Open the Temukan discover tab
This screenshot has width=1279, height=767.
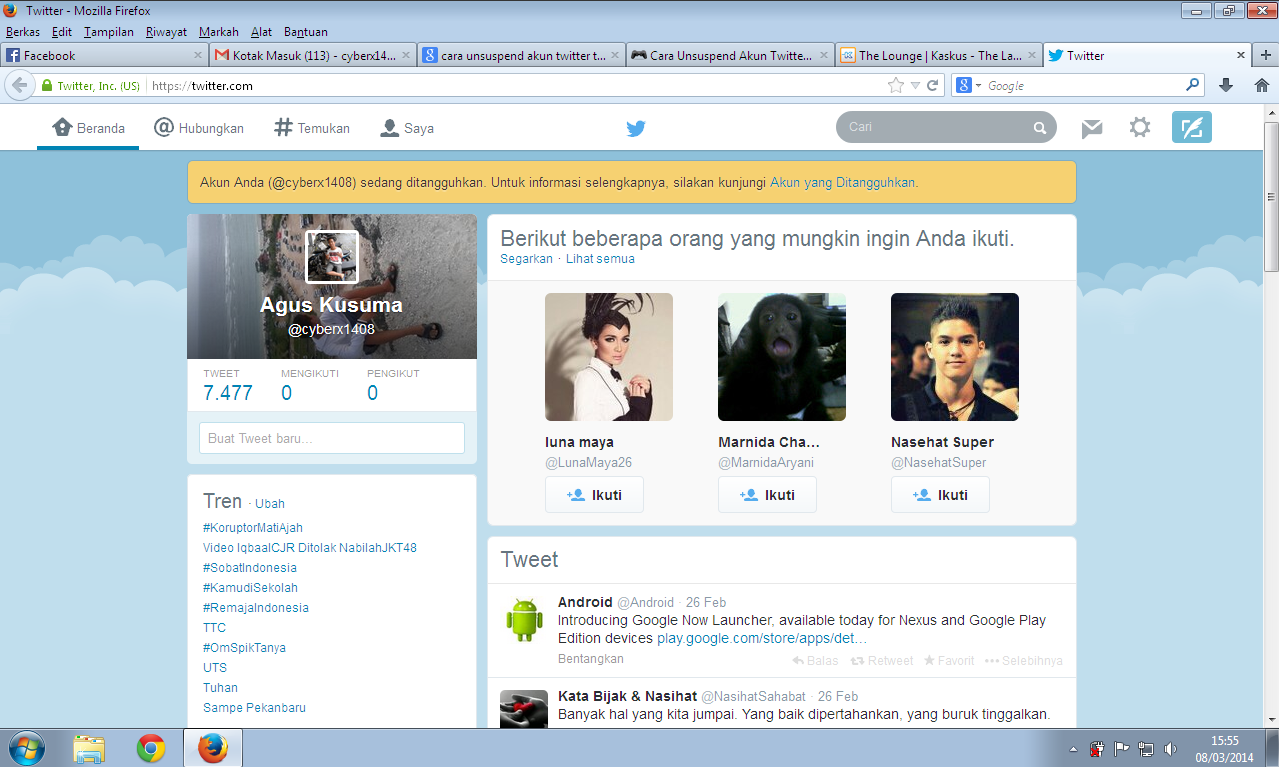click(312, 128)
